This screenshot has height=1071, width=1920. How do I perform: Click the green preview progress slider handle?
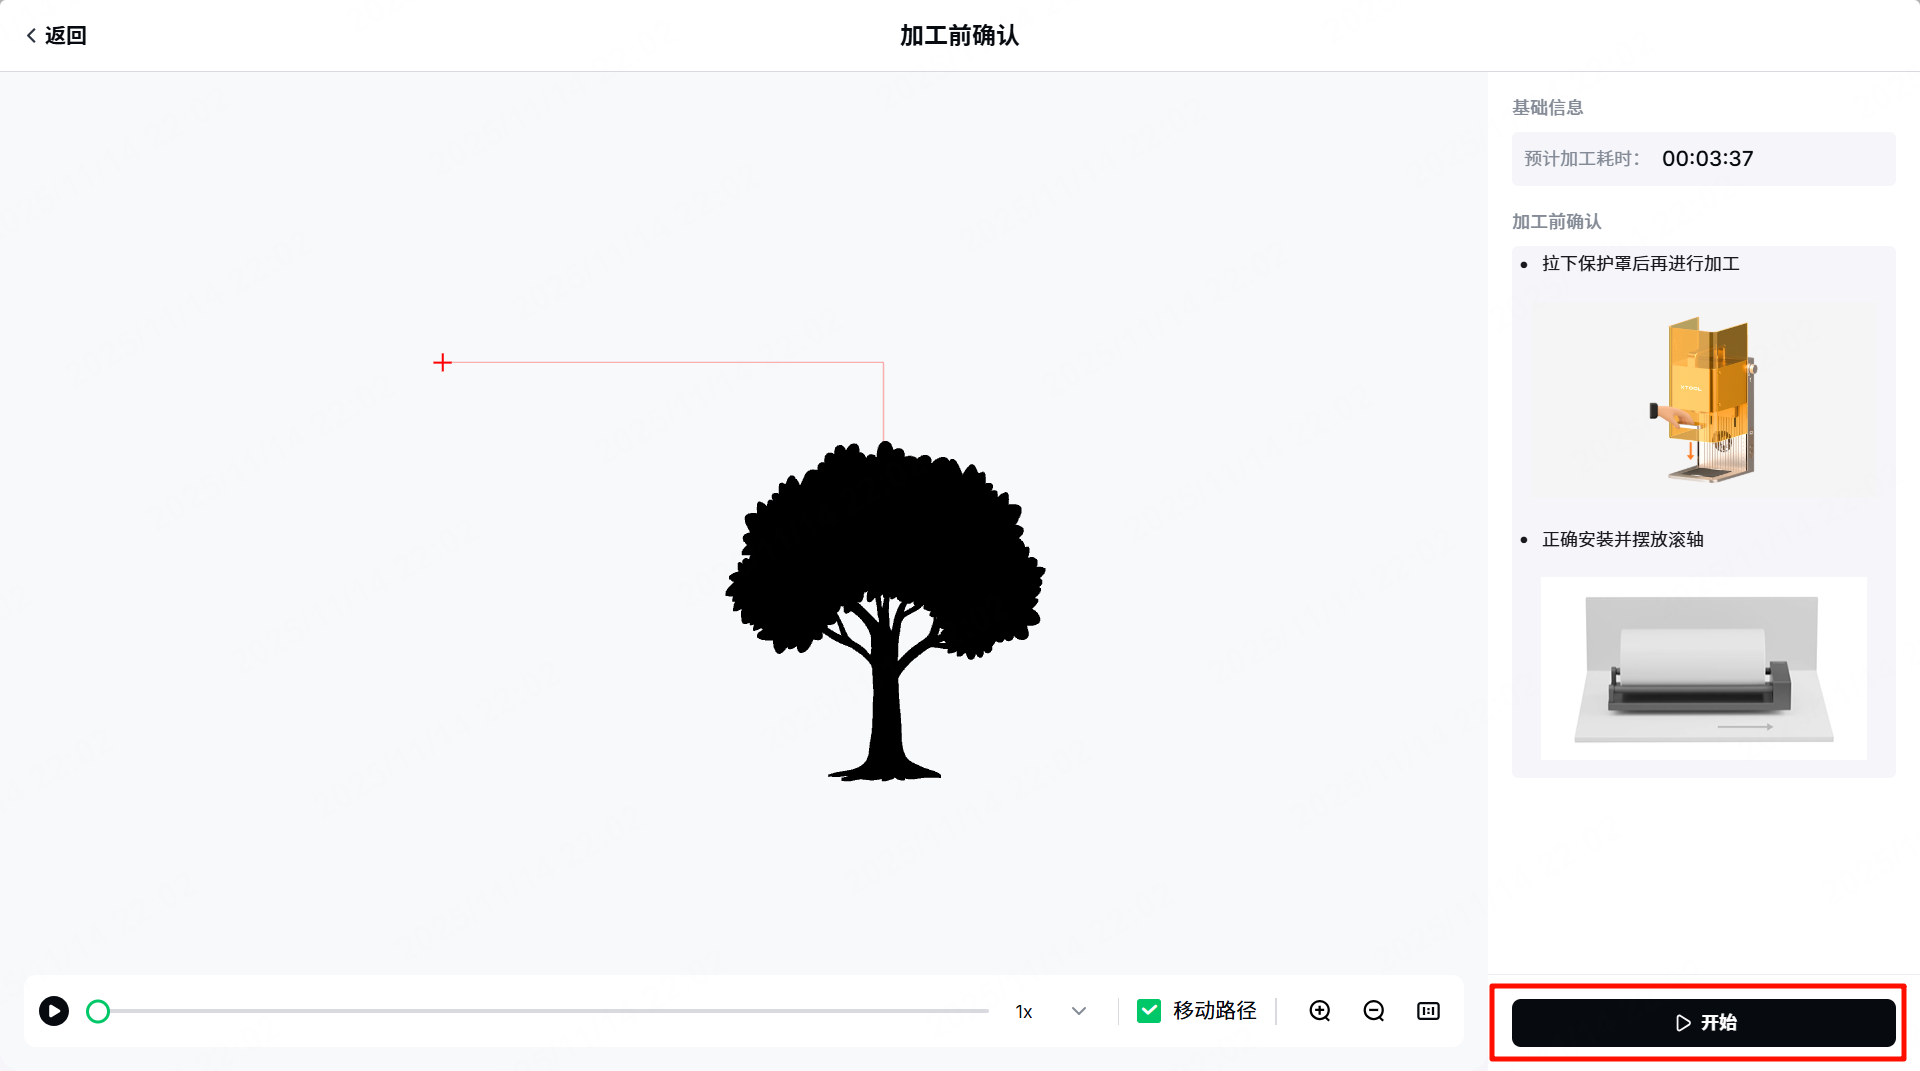98,1012
